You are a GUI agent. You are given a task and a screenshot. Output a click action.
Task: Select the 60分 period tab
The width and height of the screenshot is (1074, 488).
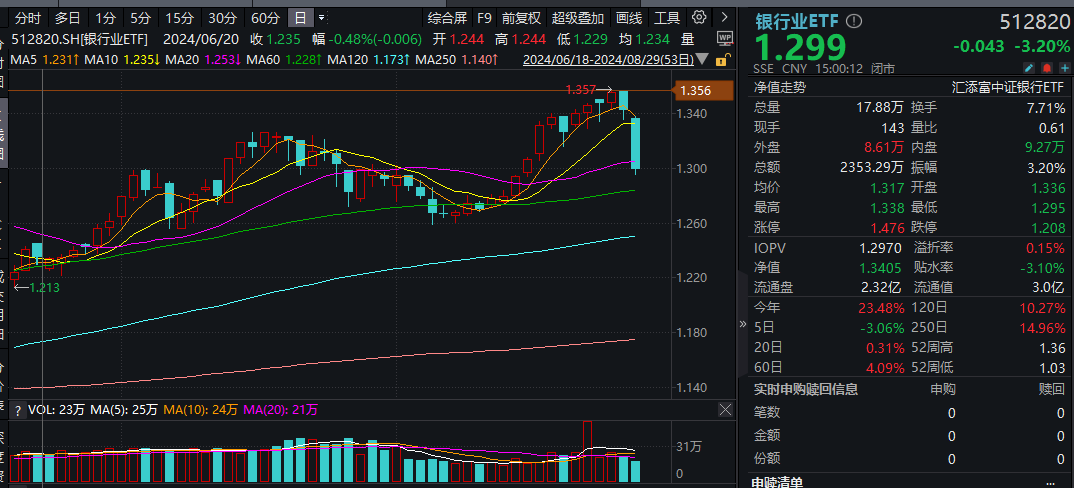tap(265, 18)
